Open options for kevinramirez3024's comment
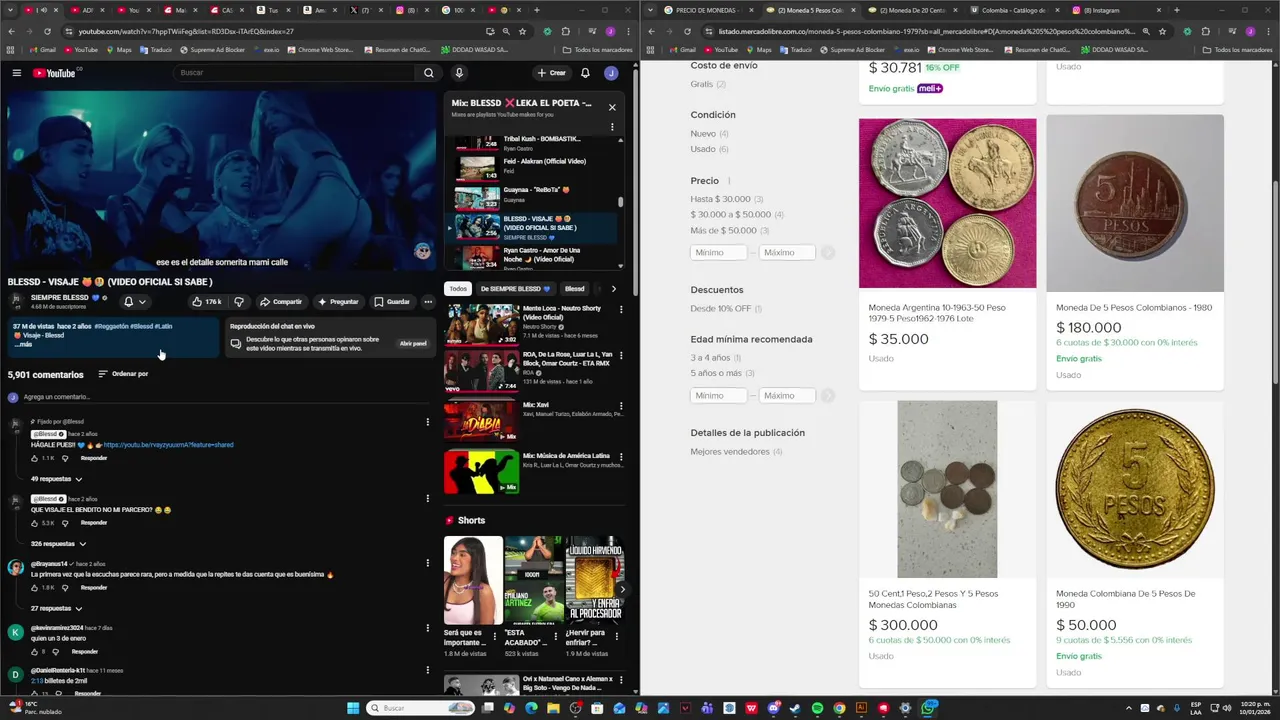Screen dimensions: 1280x720 tap(428, 629)
